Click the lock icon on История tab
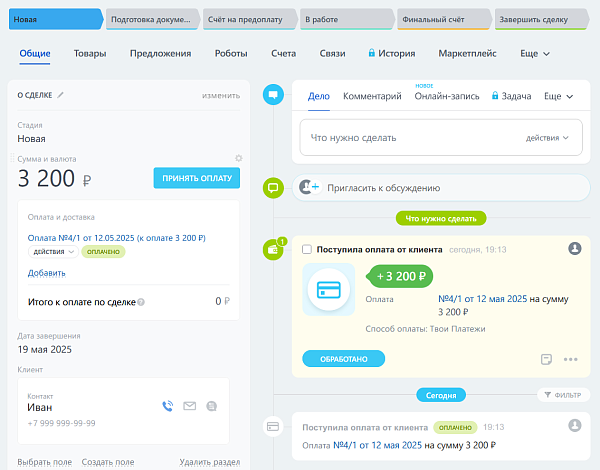 point(371,53)
